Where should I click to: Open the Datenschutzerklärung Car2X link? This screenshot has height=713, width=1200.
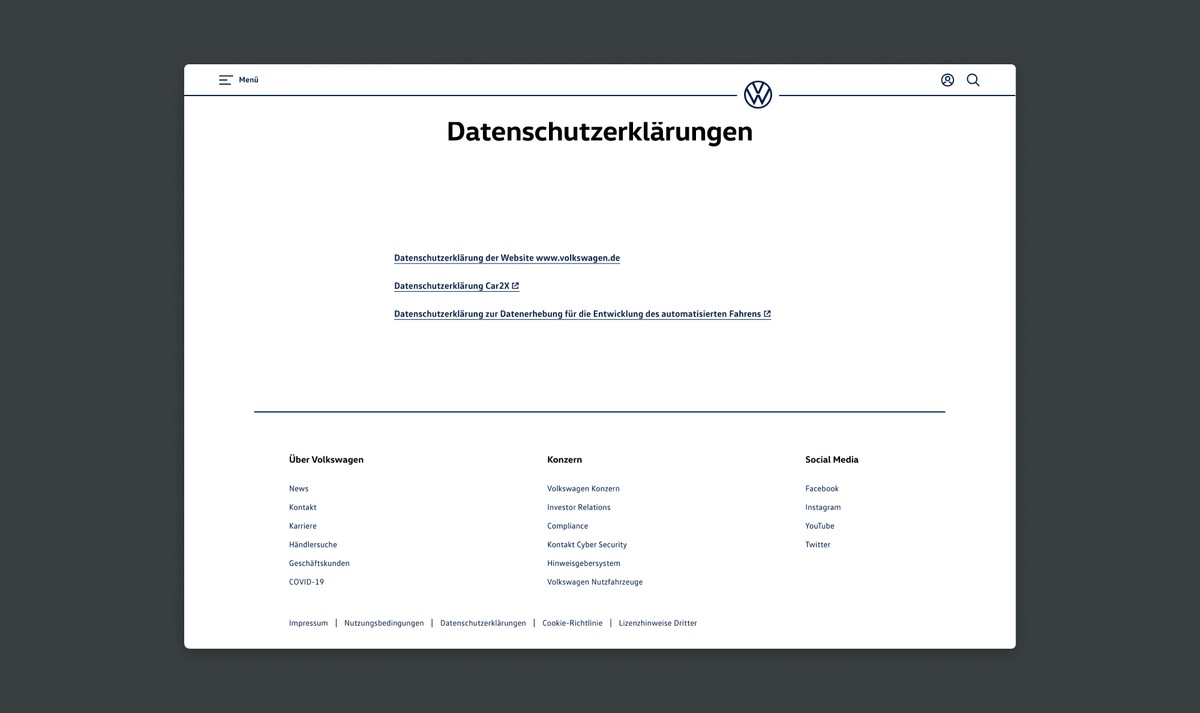click(x=451, y=285)
